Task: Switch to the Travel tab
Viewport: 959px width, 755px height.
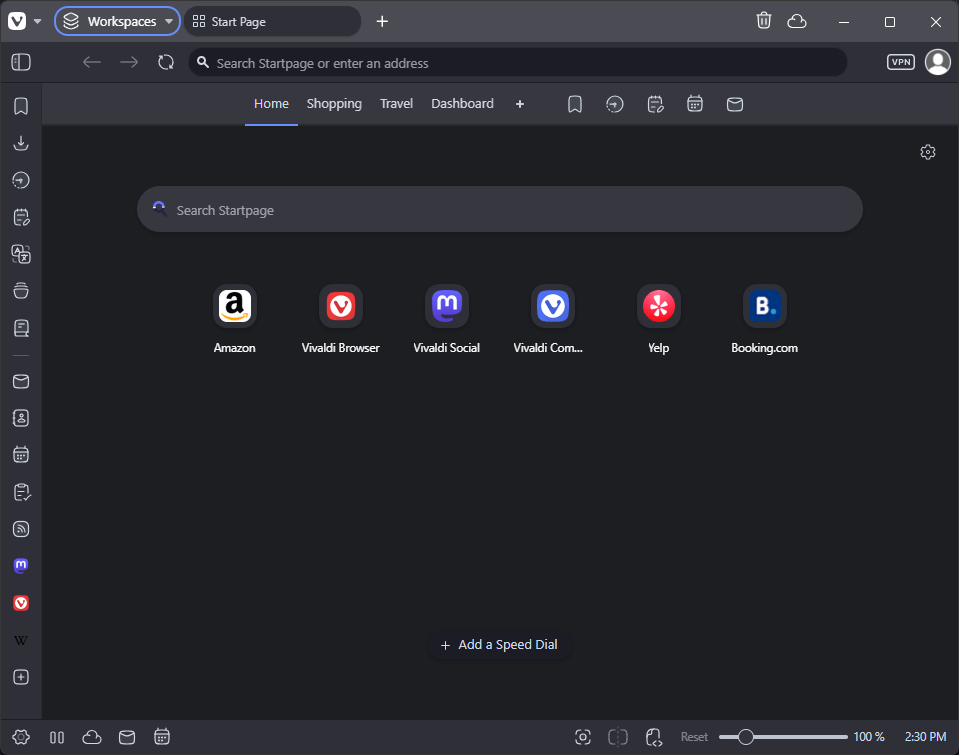Action: click(x=396, y=104)
